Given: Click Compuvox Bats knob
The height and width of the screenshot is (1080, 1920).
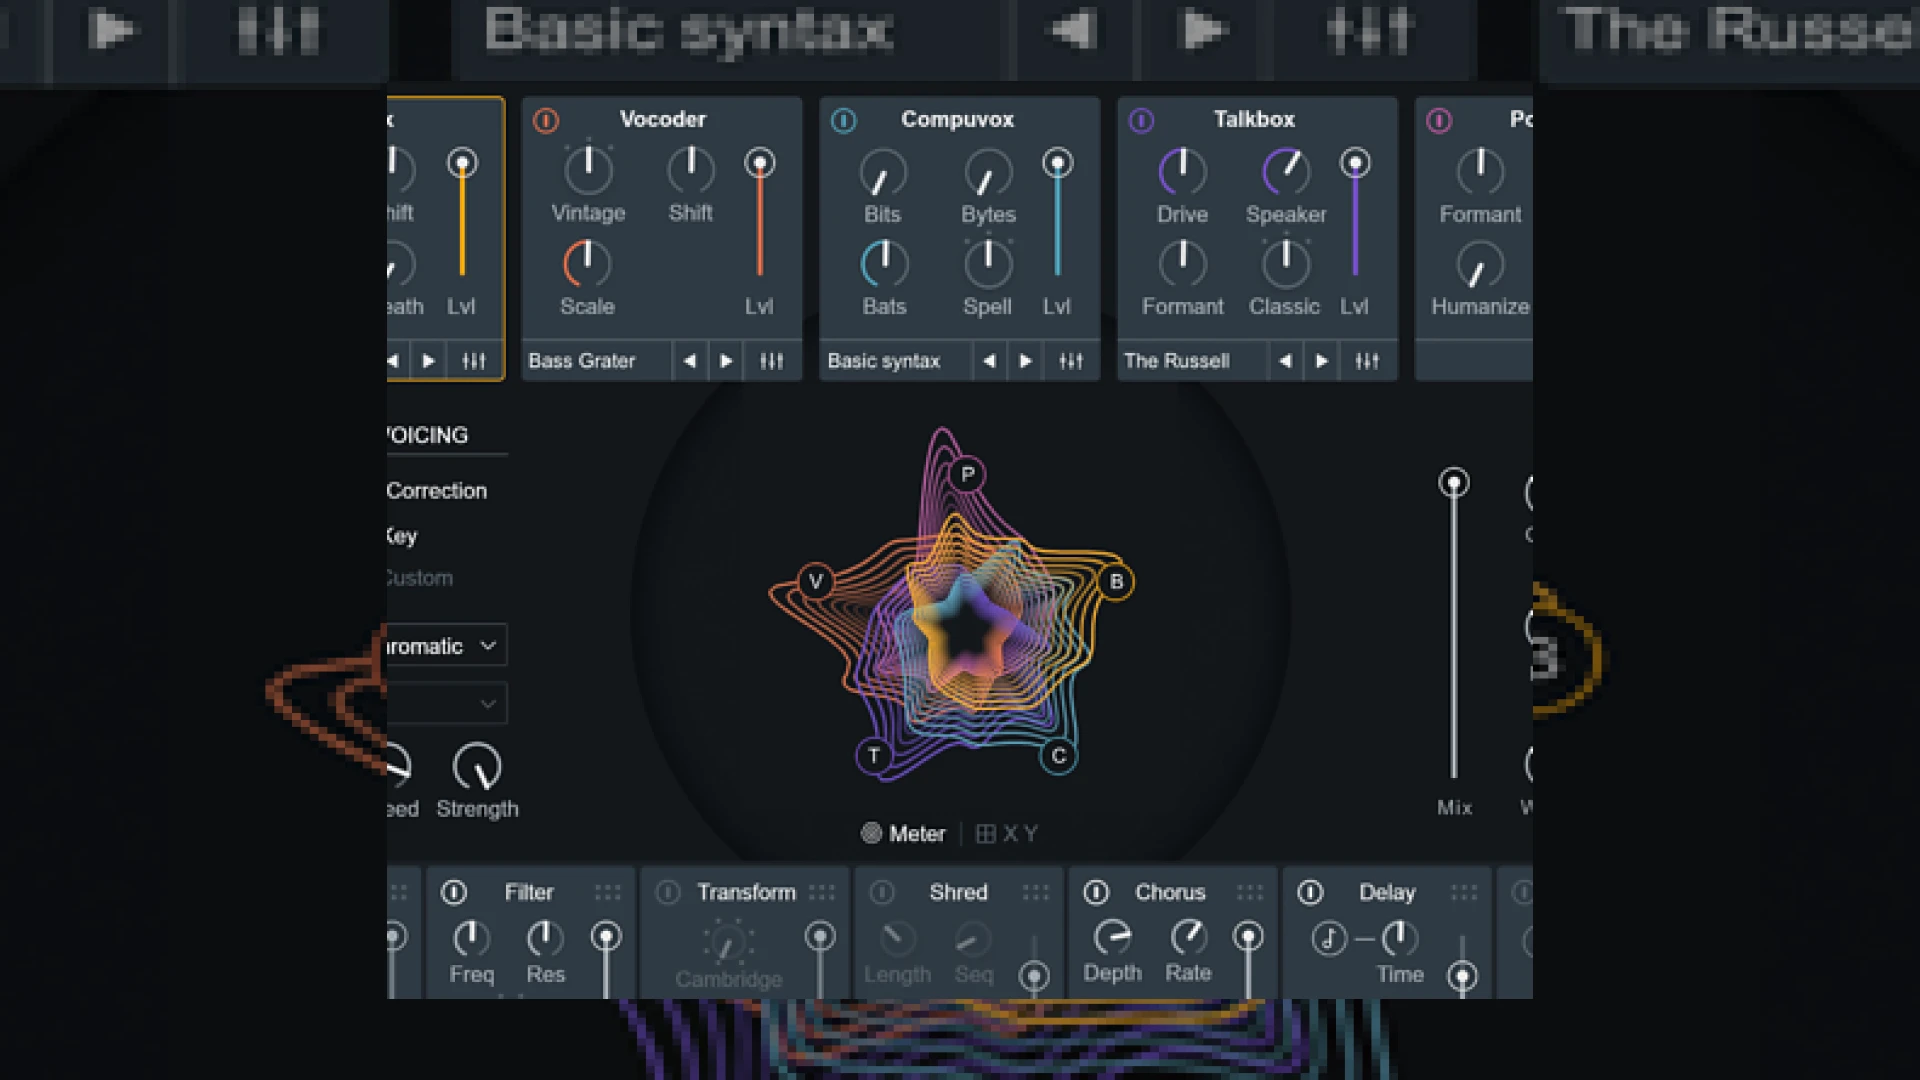Looking at the screenshot, I should coord(884,264).
